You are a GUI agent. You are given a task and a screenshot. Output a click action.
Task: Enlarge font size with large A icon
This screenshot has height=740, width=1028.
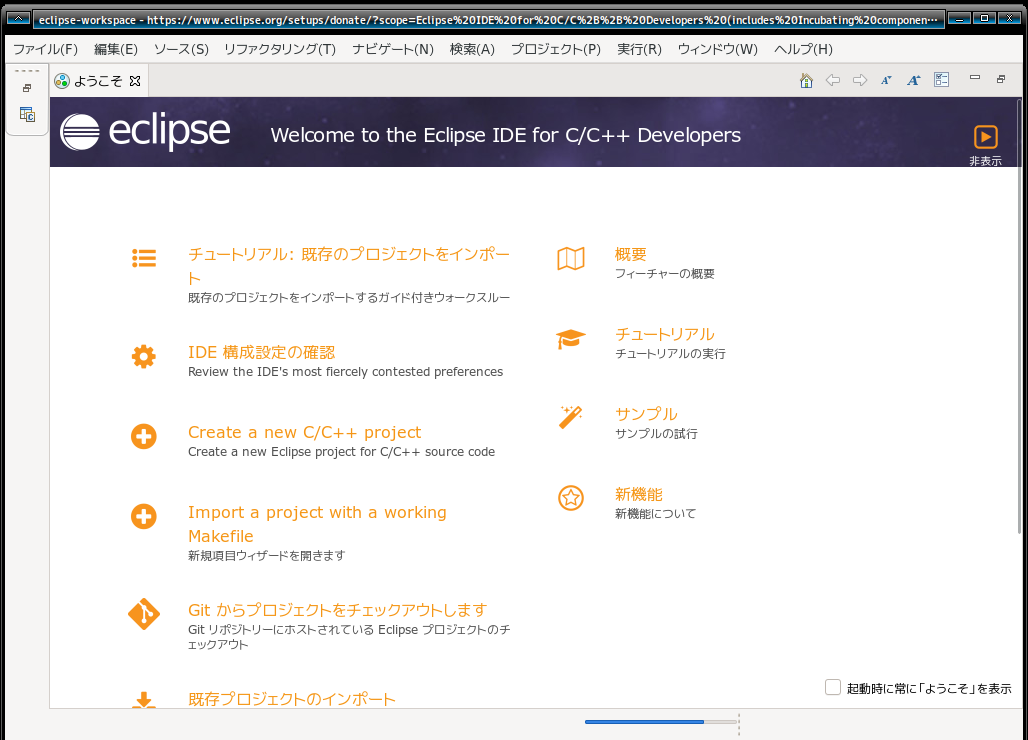(x=914, y=80)
